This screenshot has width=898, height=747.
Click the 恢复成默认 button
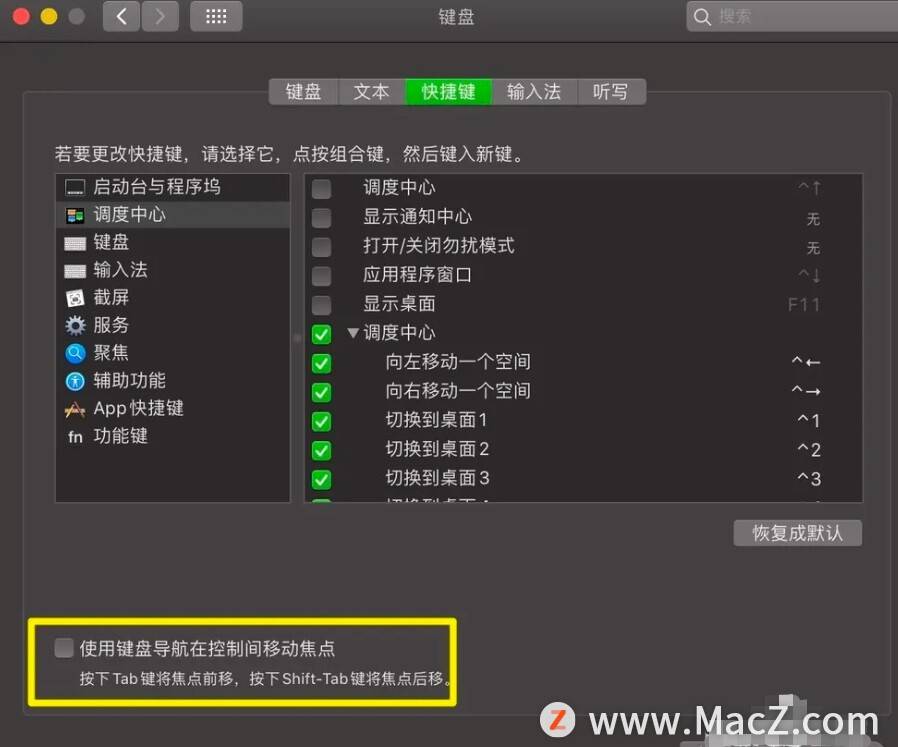coord(797,533)
